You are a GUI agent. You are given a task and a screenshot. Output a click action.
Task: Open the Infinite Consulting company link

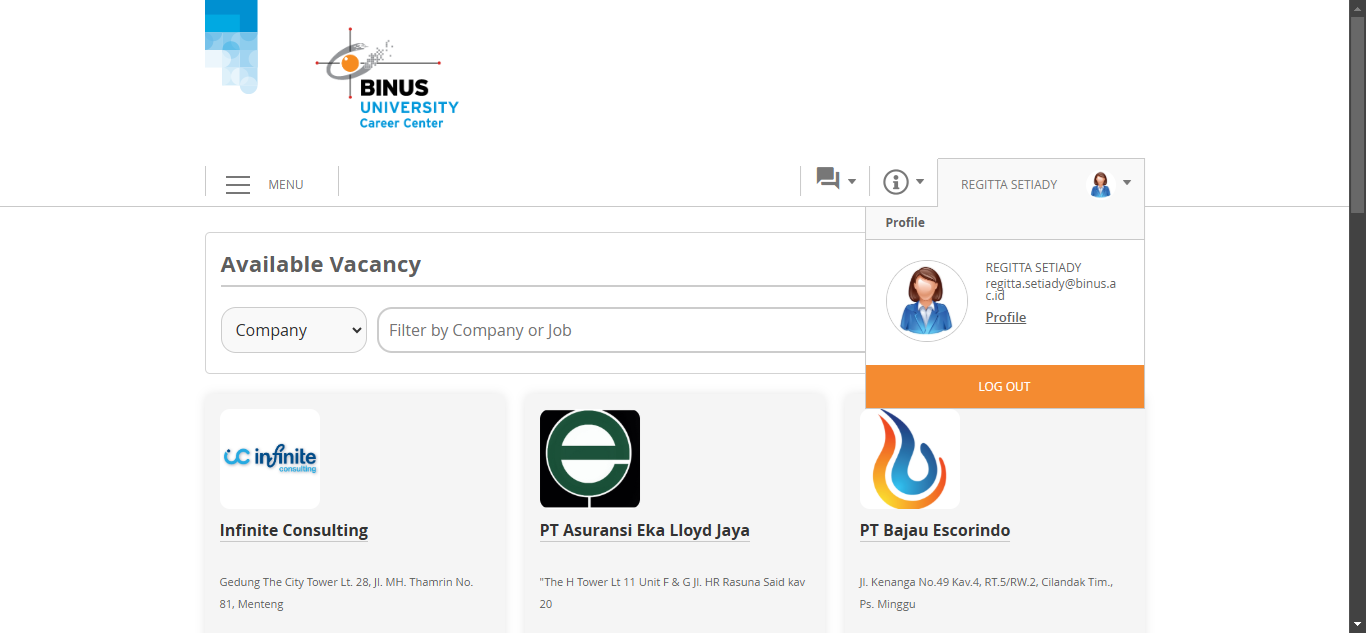(294, 530)
